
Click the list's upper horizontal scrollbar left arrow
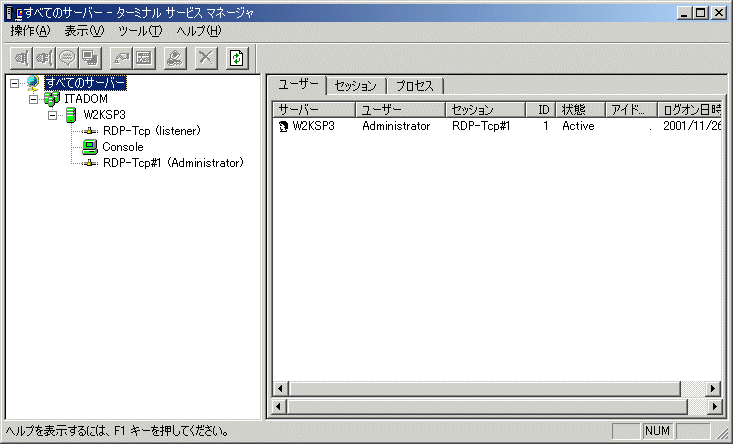[280, 388]
